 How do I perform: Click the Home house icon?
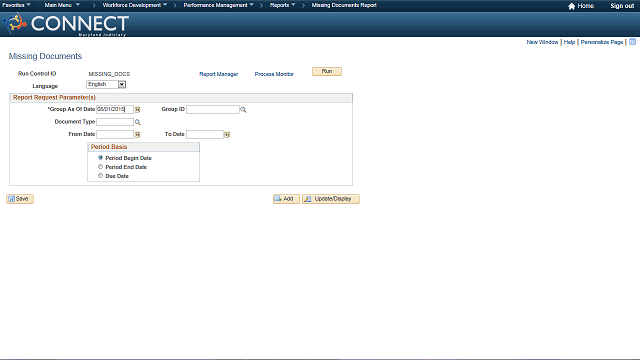pyautogui.click(x=571, y=6)
